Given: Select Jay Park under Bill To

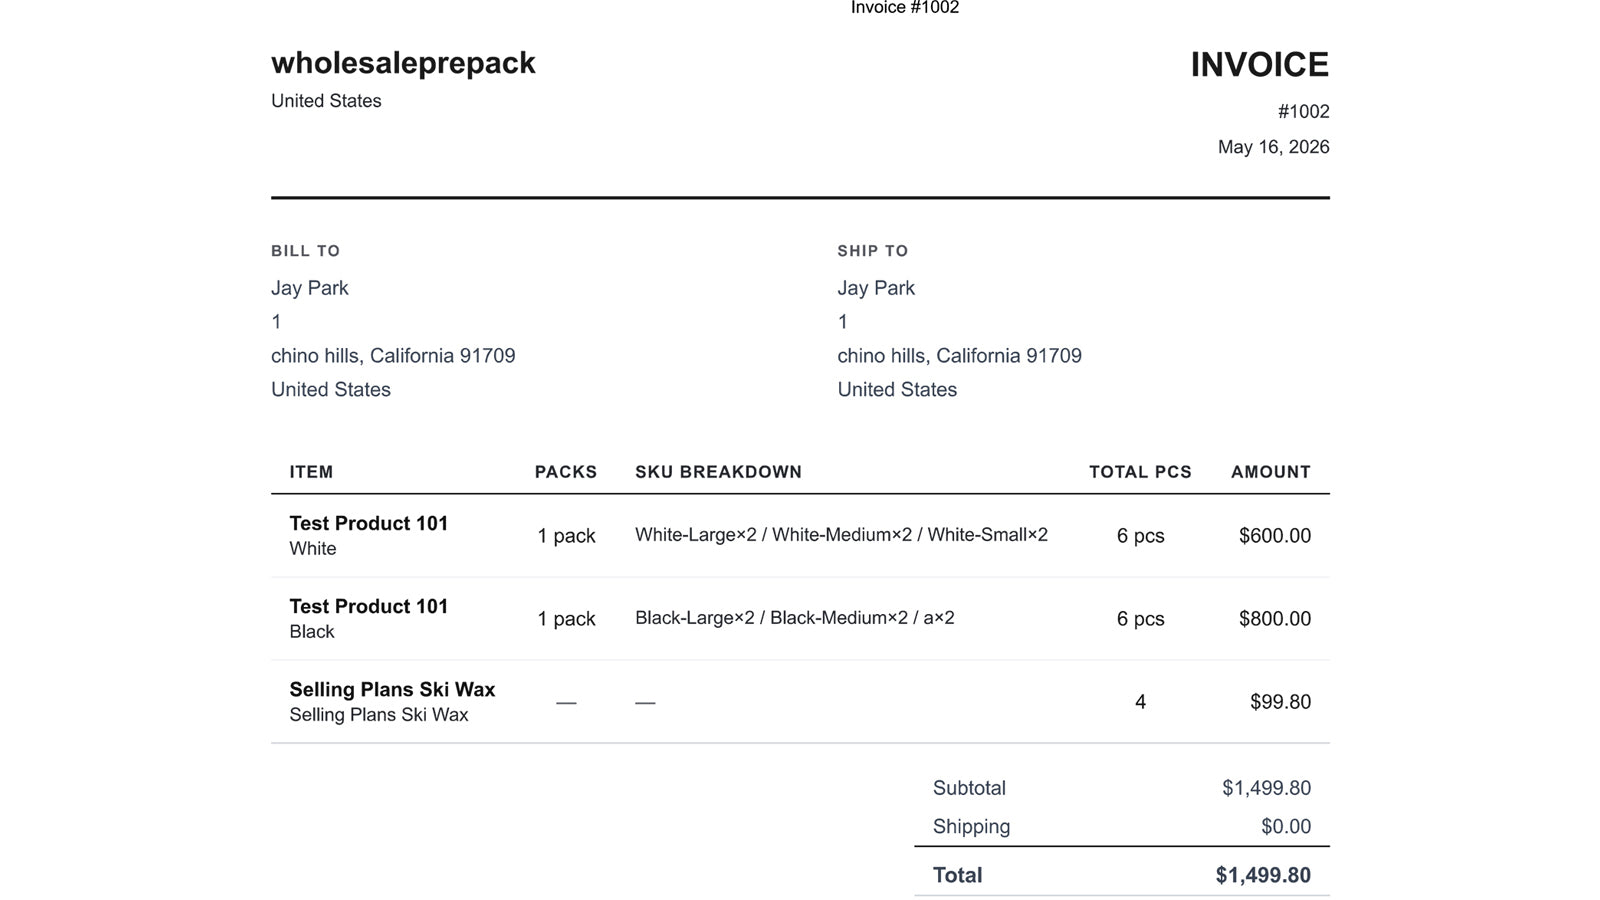Looking at the screenshot, I should 309,288.
